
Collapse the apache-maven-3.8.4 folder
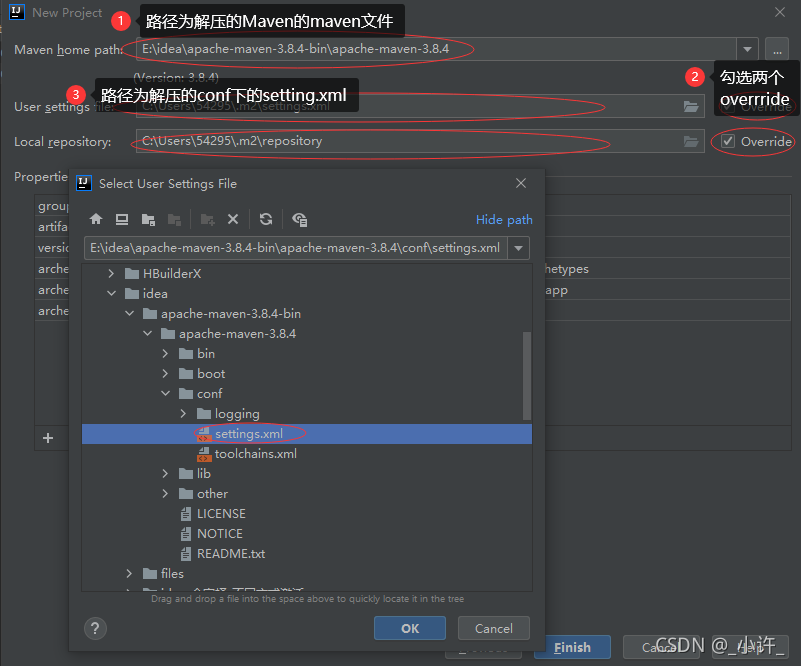[x=148, y=334]
